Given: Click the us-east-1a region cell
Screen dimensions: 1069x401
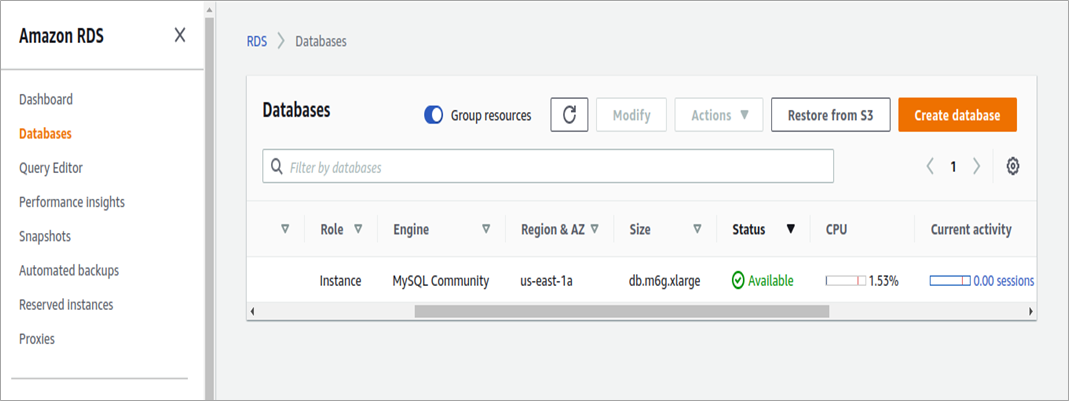Looking at the screenshot, I should 546,280.
